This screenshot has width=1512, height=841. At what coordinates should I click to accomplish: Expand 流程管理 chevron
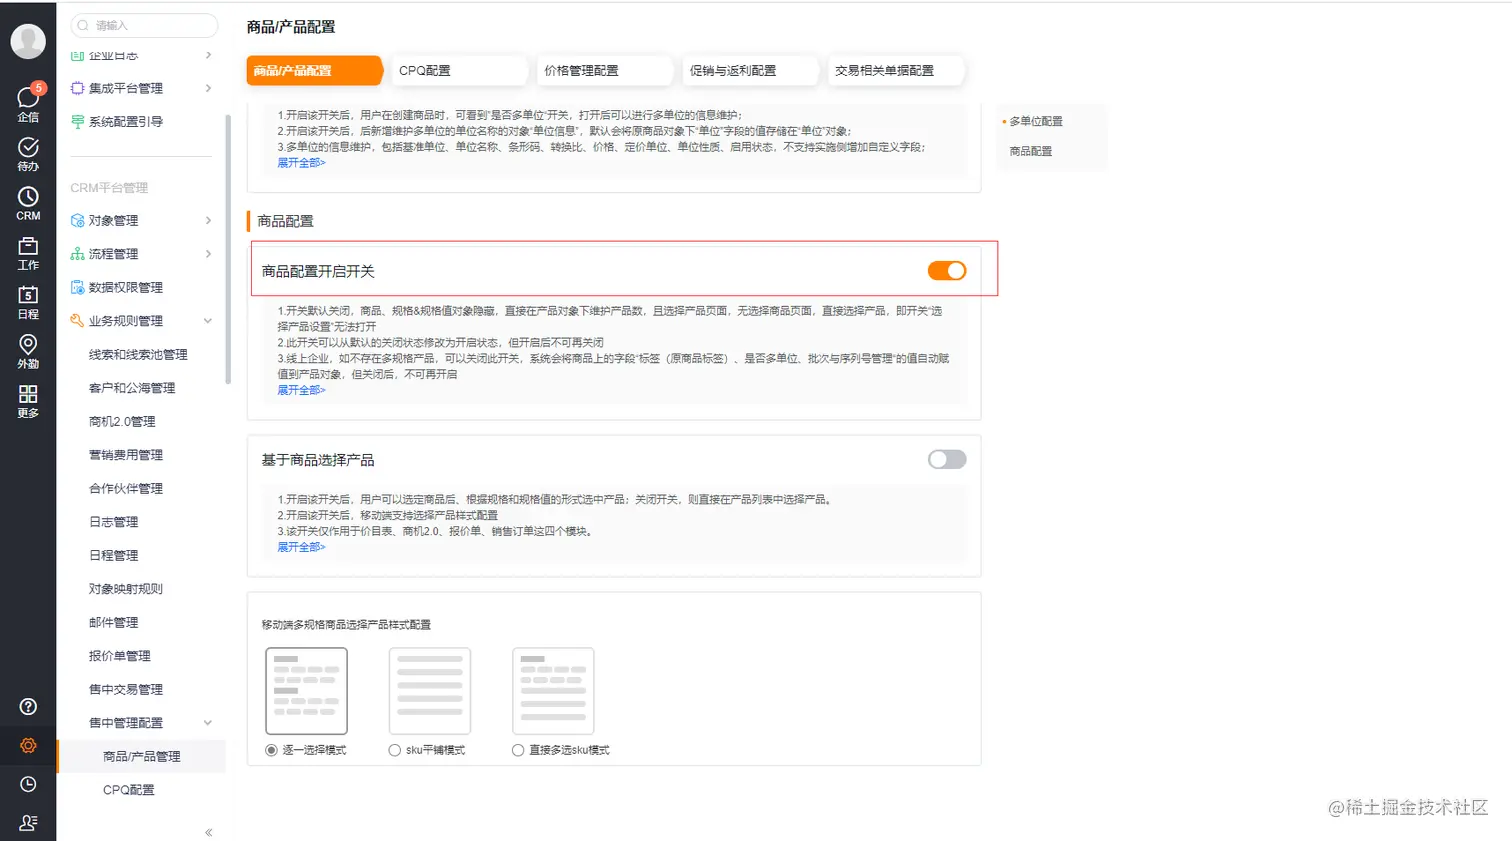208,254
